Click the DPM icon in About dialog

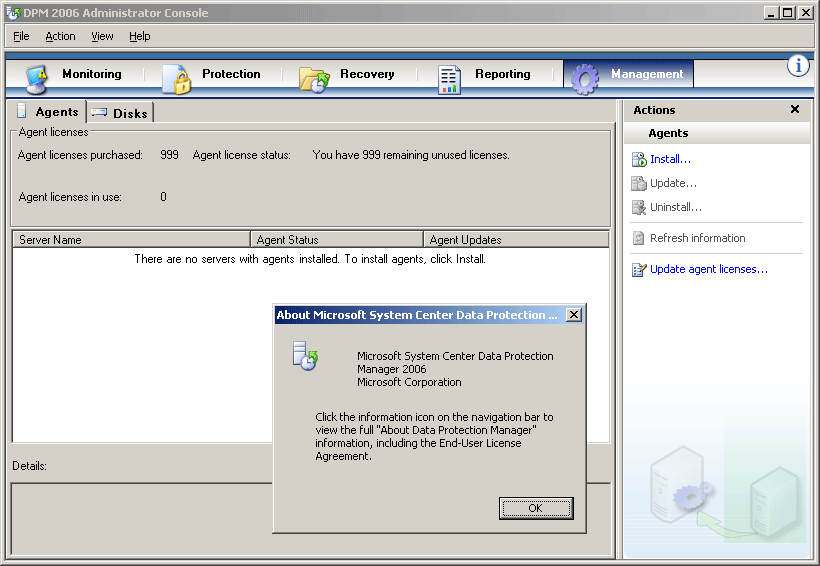coord(305,356)
